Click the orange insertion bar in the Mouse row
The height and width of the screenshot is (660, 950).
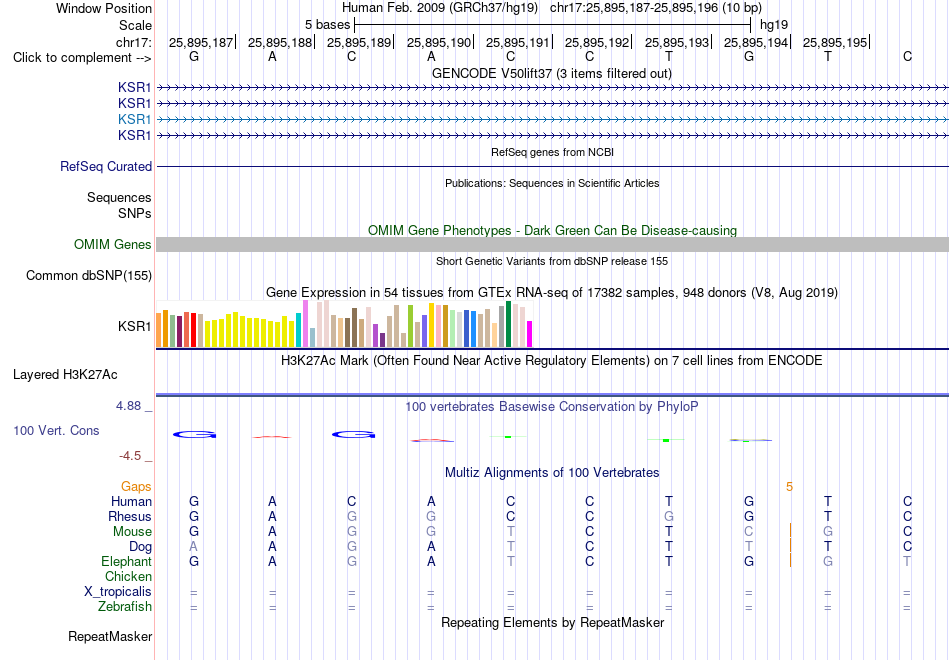[x=790, y=531]
